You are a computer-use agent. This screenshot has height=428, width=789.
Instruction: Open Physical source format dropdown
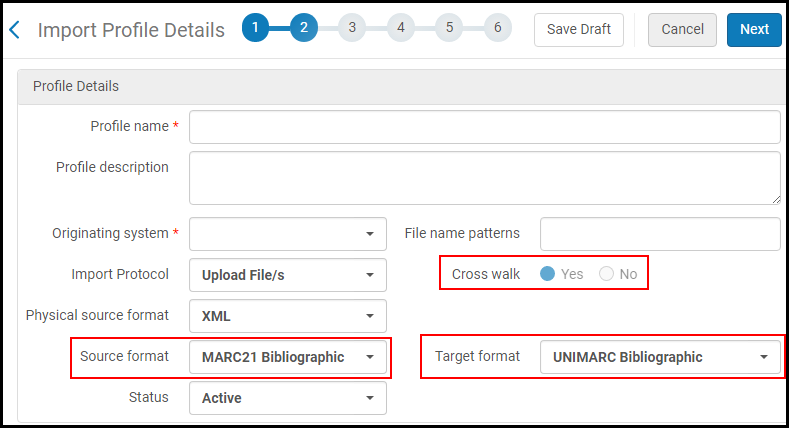(x=288, y=316)
